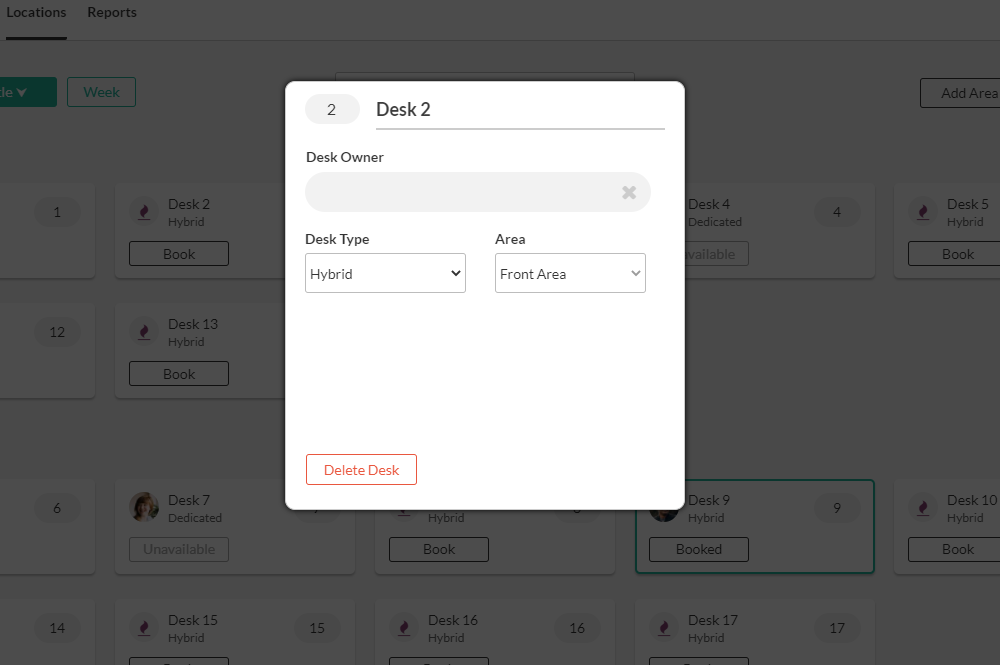Image resolution: width=1000 pixels, height=665 pixels.
Task: Click the Desk 10 card avatar icon
Action: [x=923, y=508]
